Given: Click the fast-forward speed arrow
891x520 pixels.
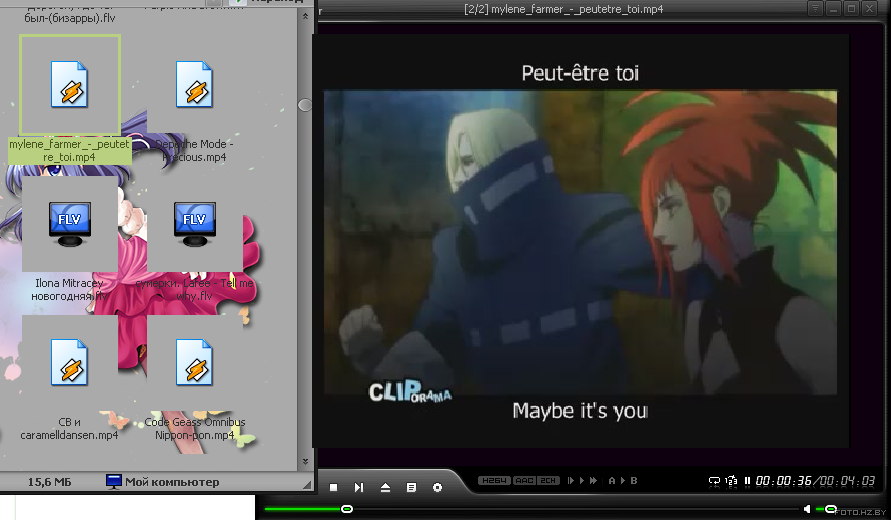Looking at the screenshot, I should click(593, 481).
